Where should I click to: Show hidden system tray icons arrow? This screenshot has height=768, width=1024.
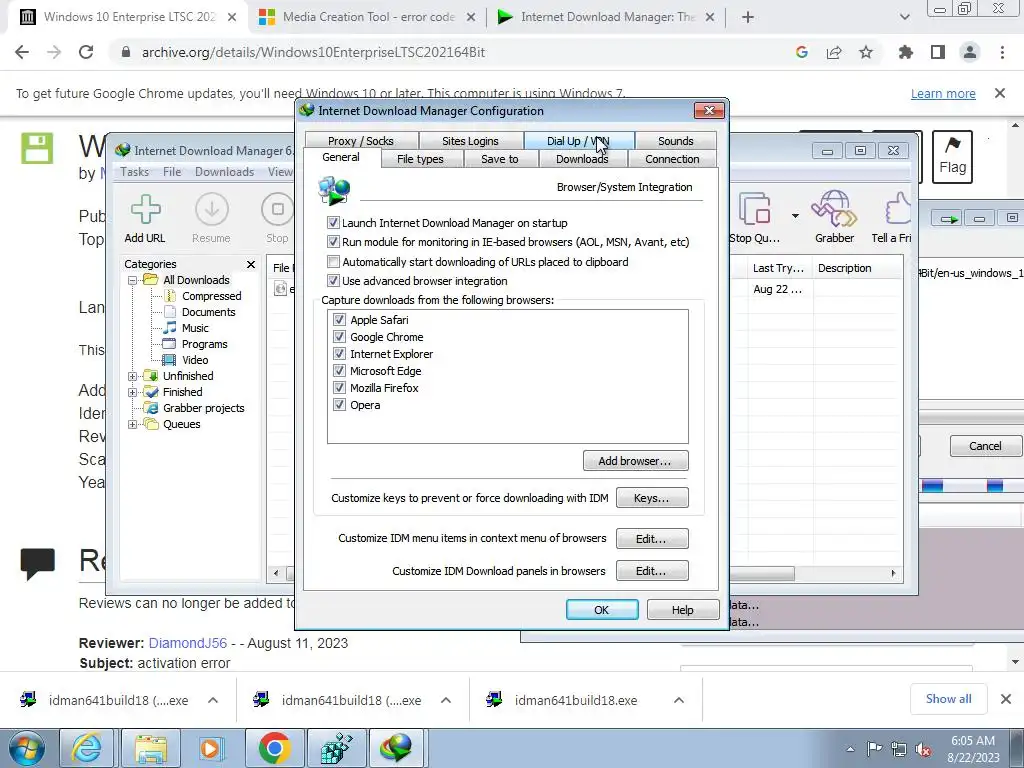pyautogui.click(x=850, y=749)
